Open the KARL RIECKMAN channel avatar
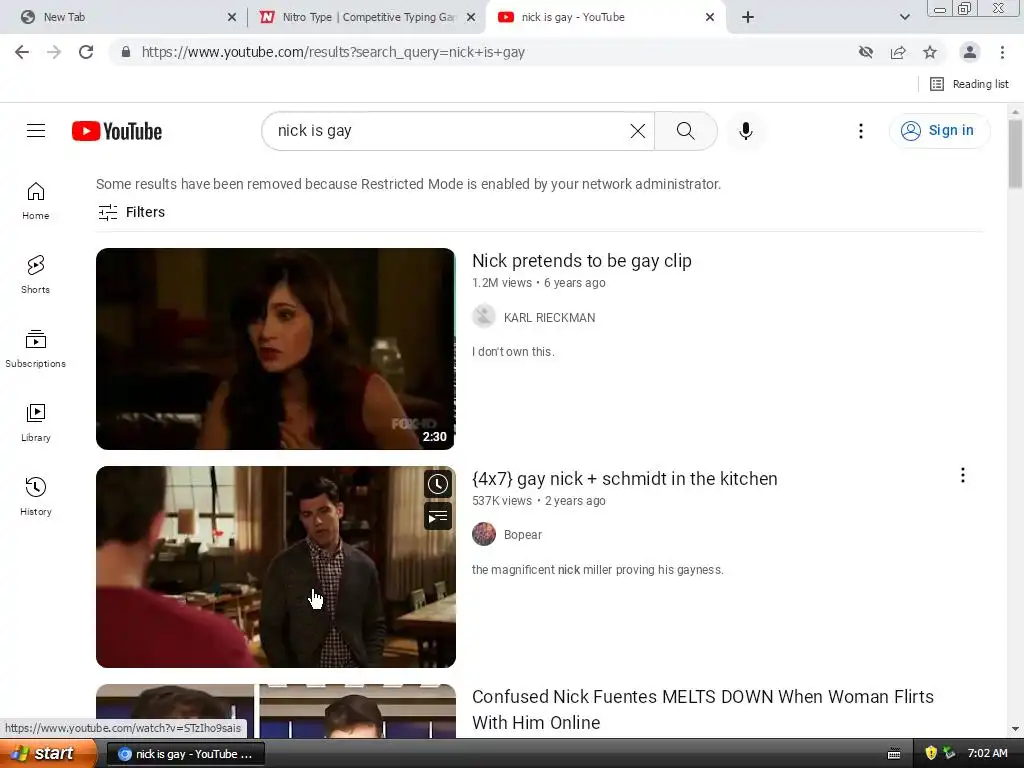This screenshot has width=1024, height=768. tap(484, 316)
